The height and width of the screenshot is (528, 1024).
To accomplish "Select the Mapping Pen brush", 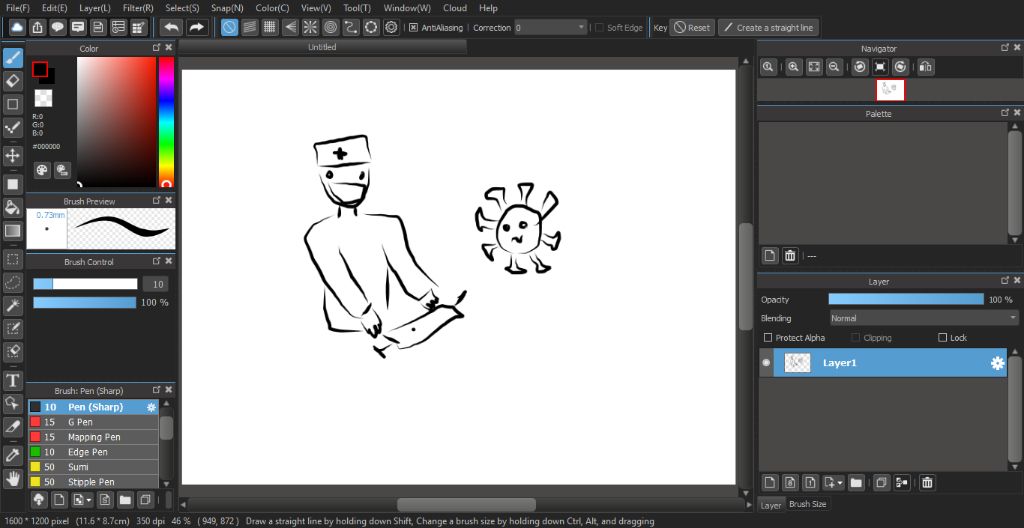I will pyautogui.click(x=93, y=437).
